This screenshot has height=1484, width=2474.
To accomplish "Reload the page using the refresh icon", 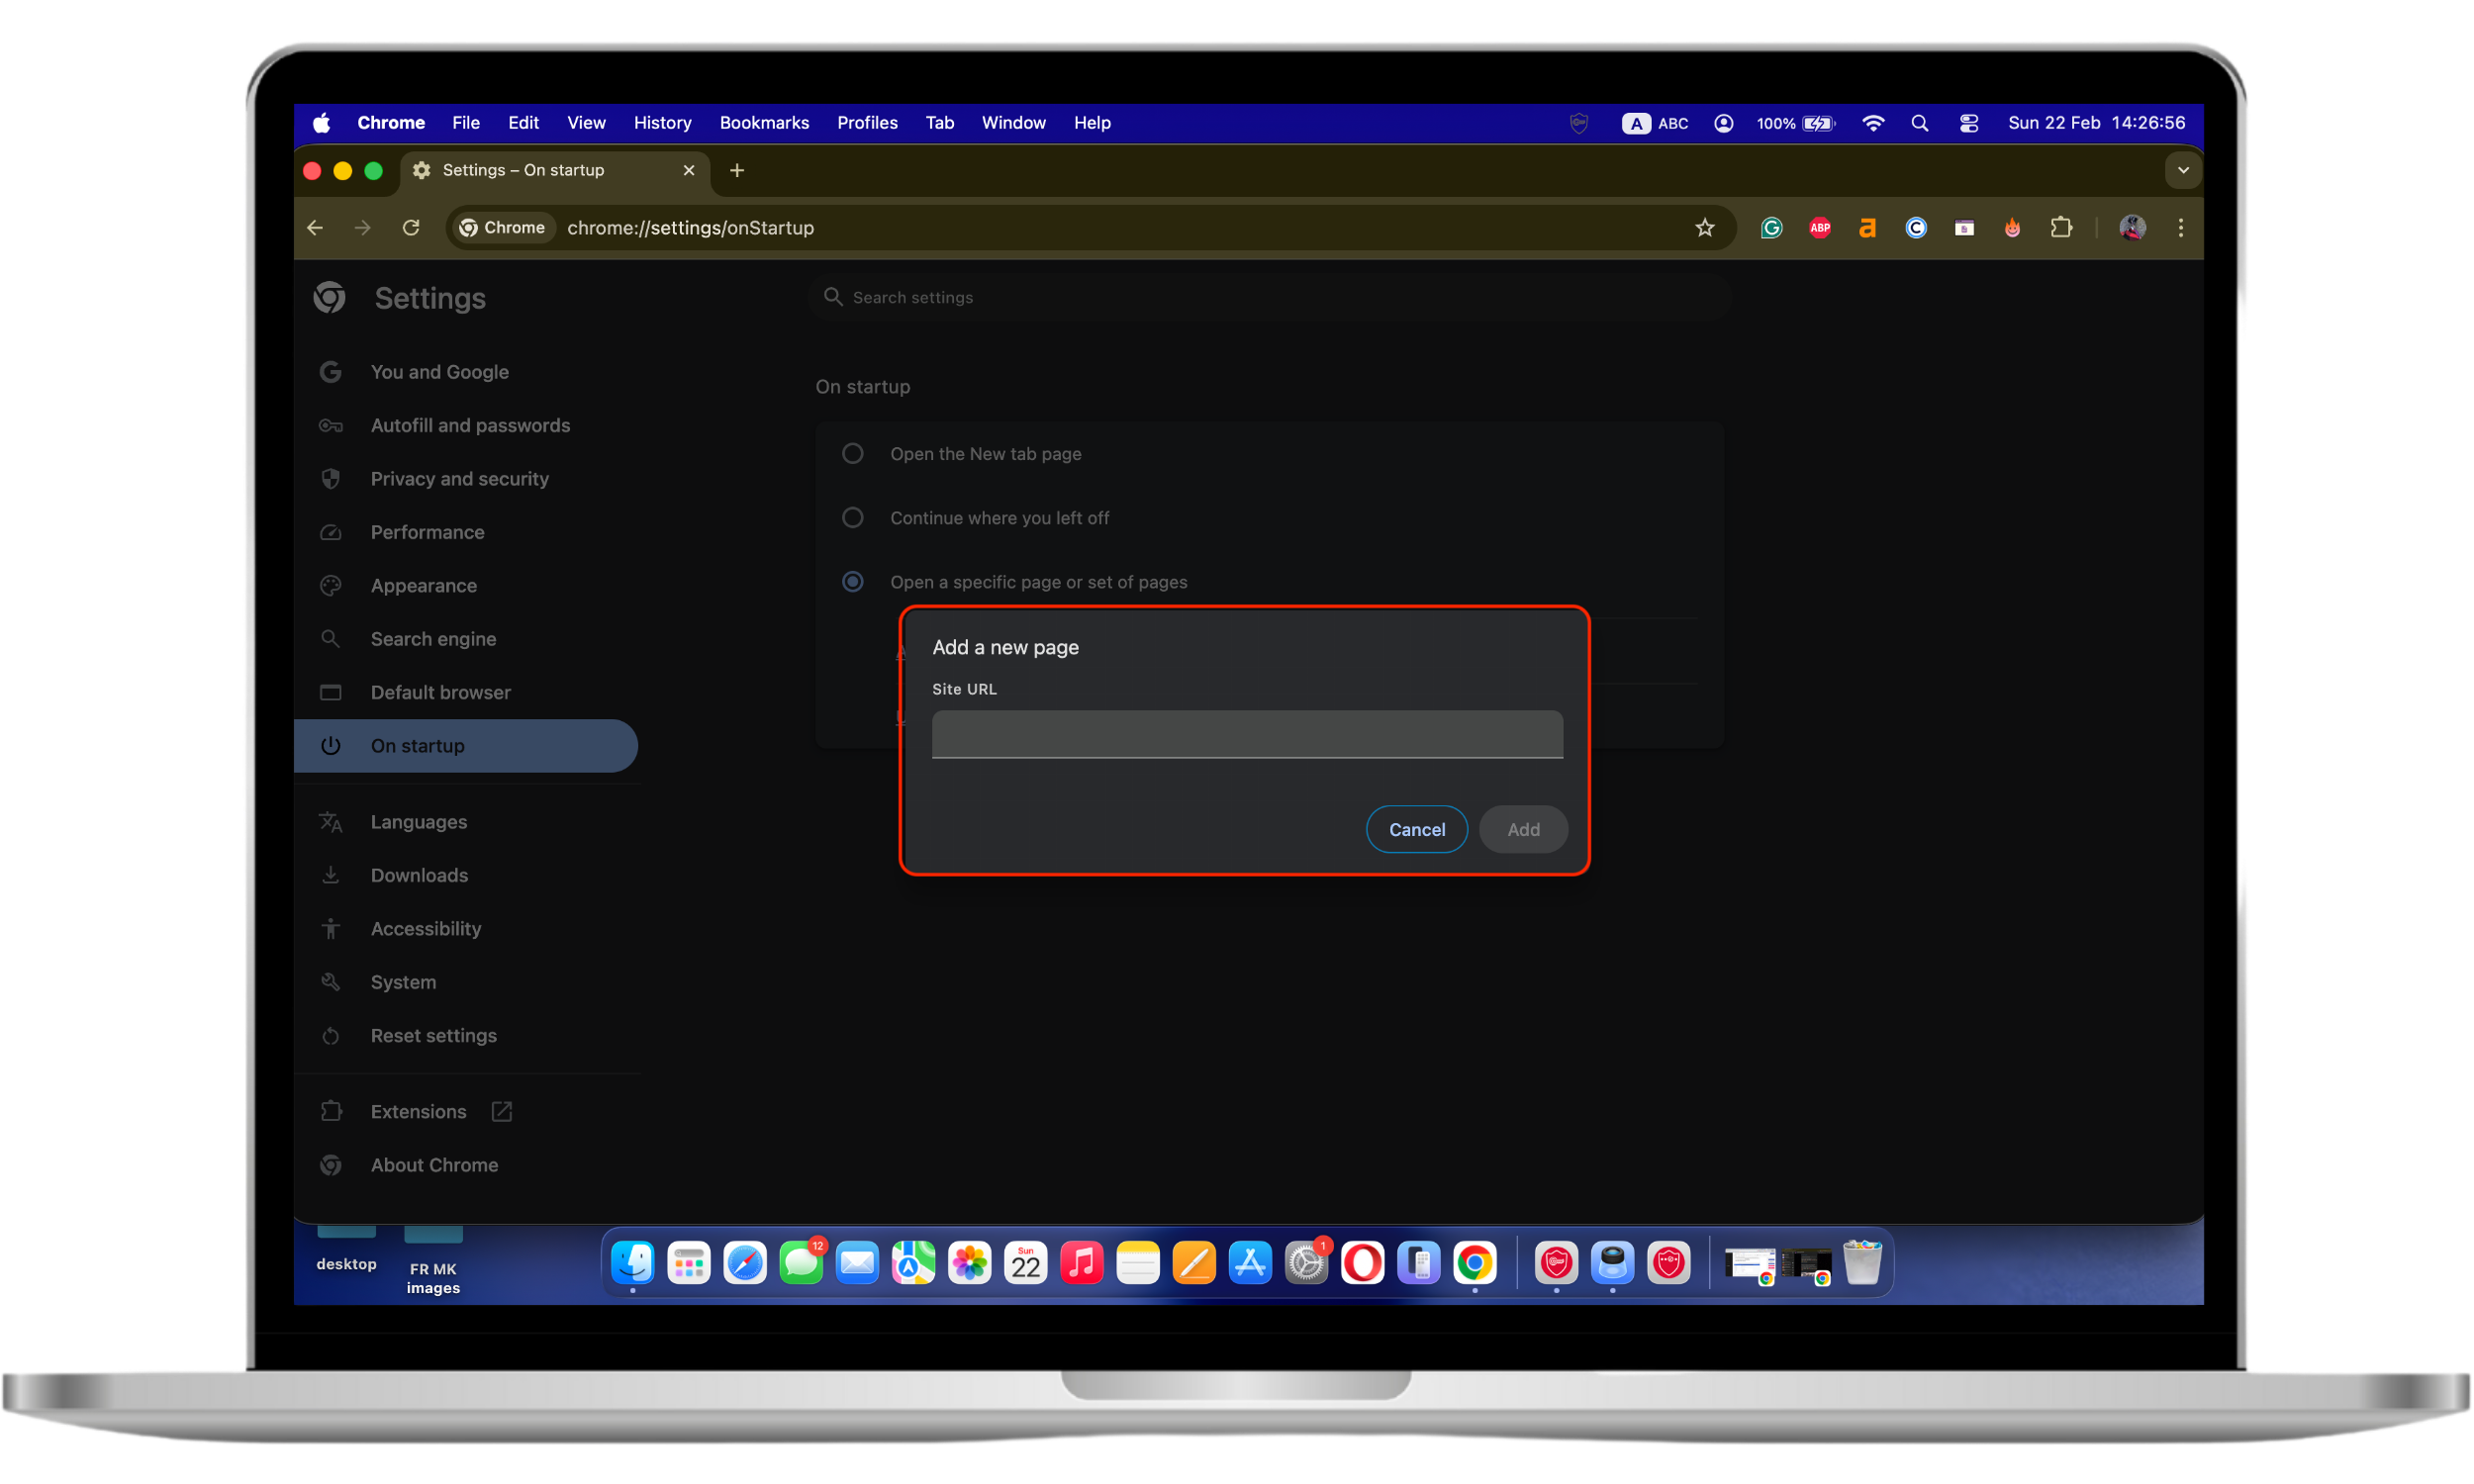I will [410, 227].
